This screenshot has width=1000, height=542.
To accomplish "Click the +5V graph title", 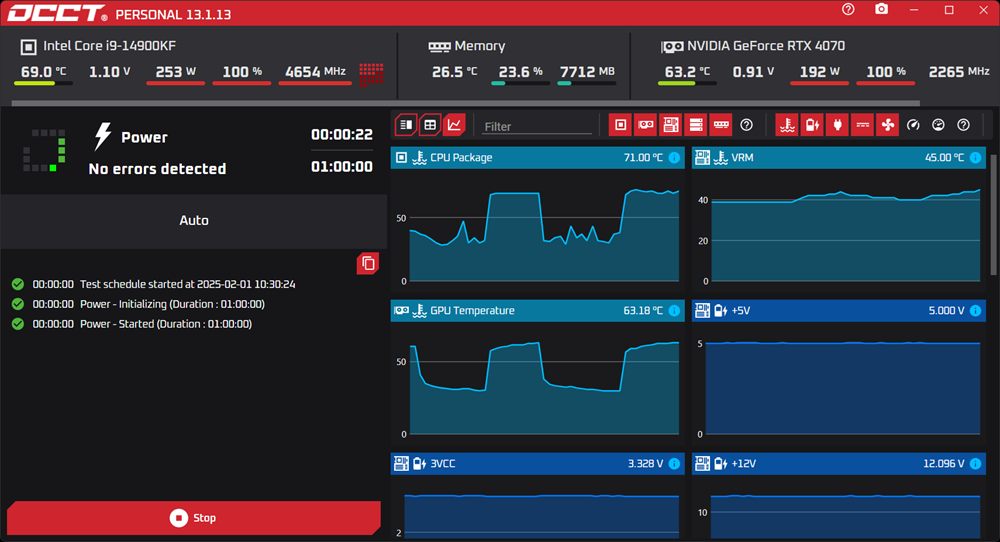I will coord(741,311).
